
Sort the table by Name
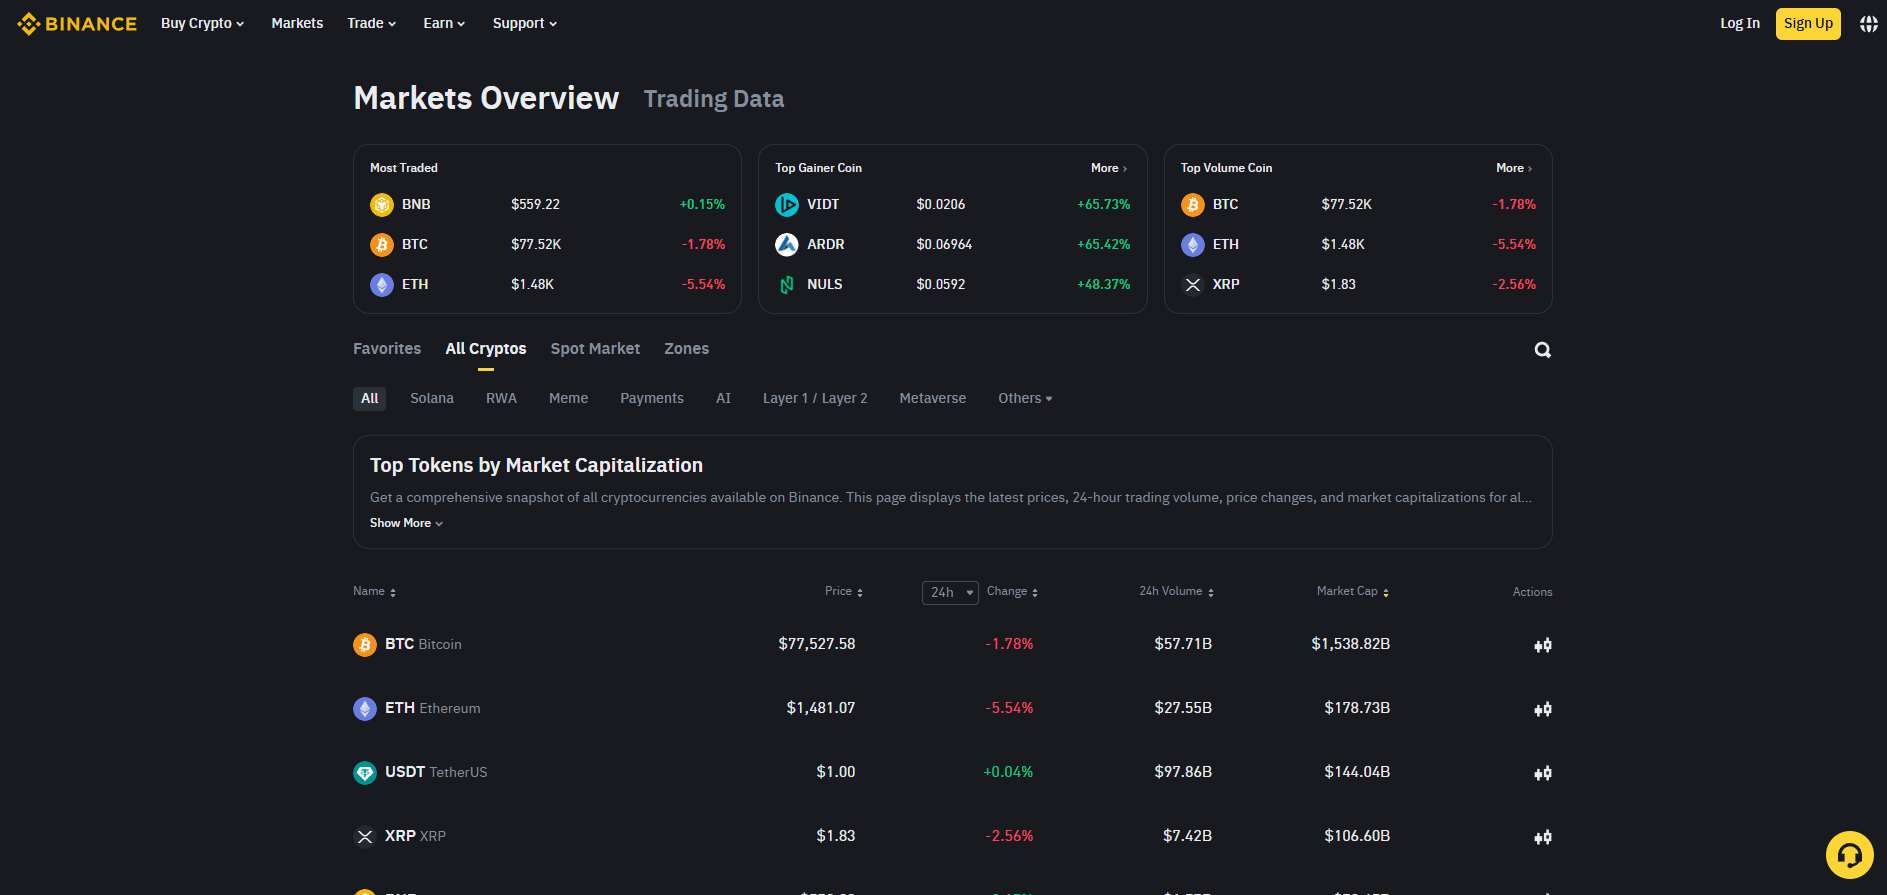point(375,592)
